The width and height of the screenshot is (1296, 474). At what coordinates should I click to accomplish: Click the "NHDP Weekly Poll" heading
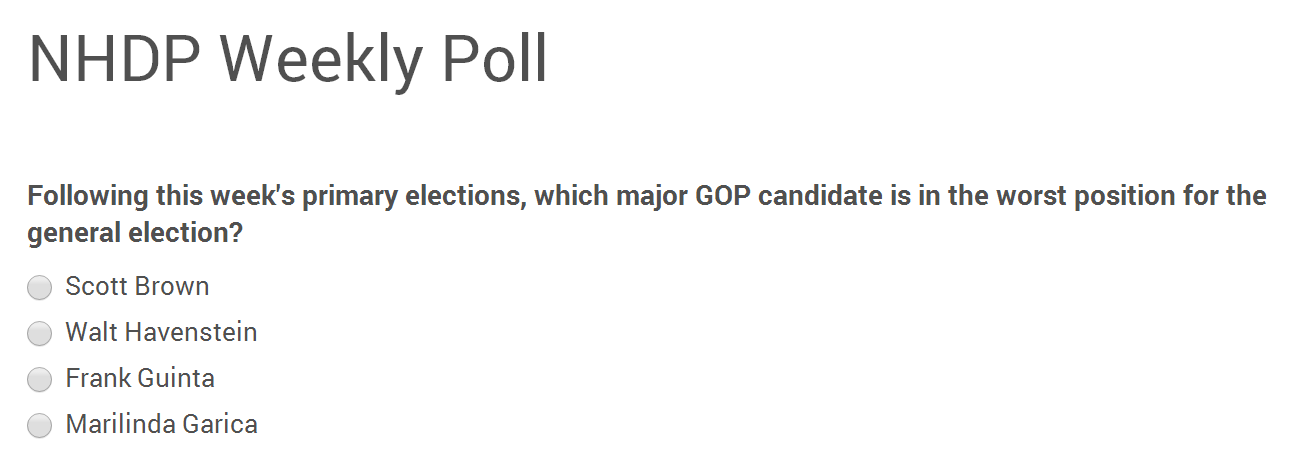[x=288, y=60]
